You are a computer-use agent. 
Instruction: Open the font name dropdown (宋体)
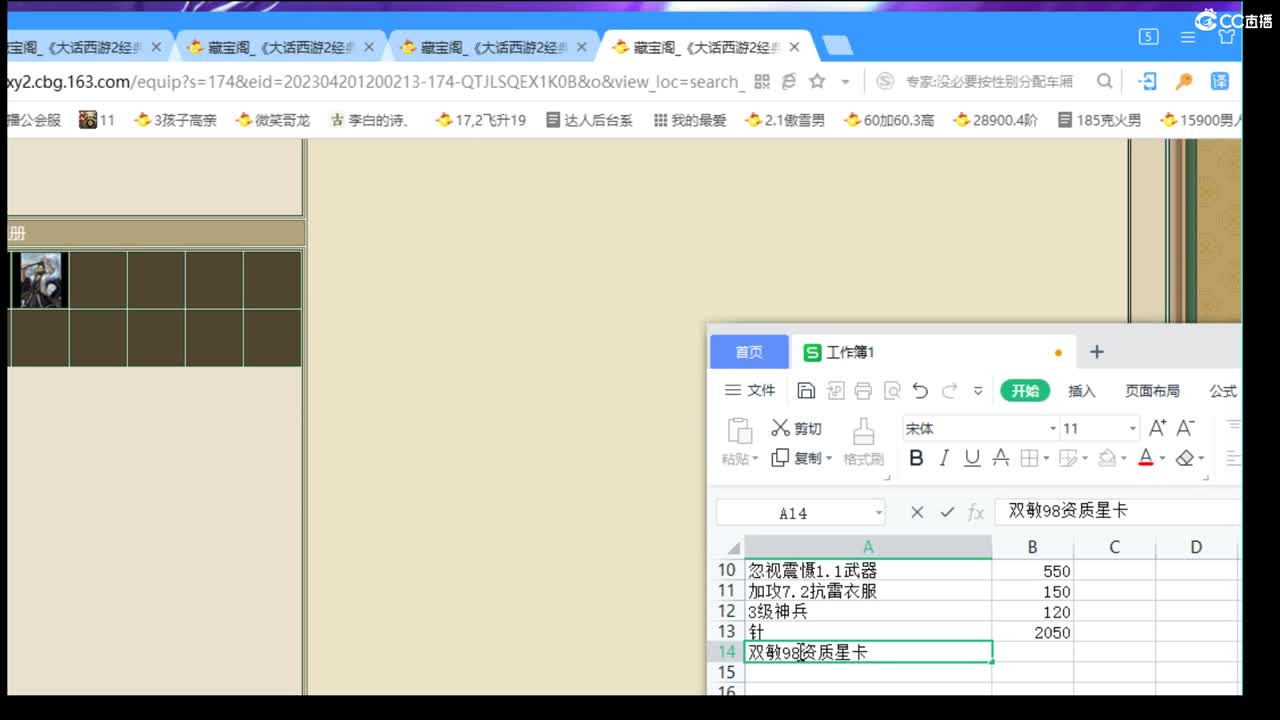[x=1052, y=429]
